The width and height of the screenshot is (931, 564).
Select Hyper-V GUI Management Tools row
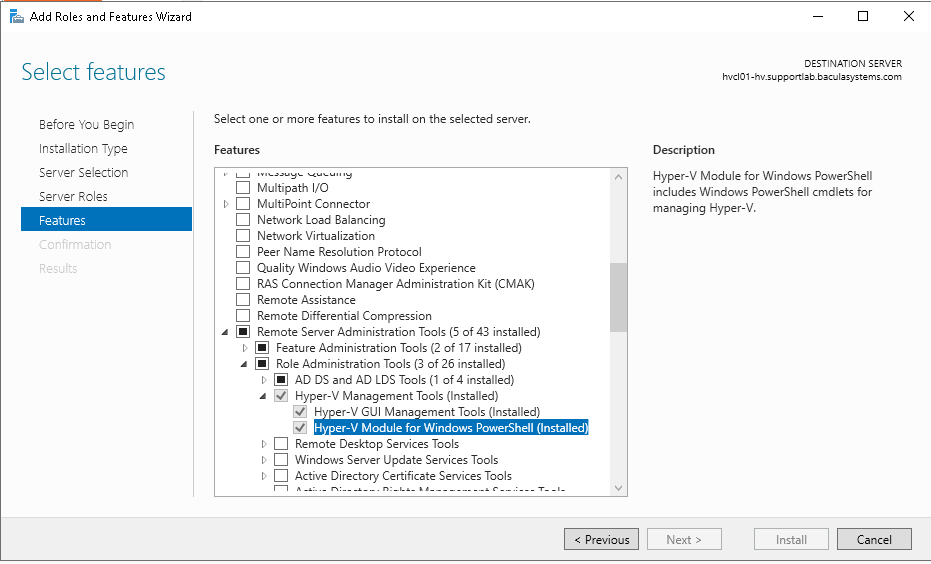(427, 412)
